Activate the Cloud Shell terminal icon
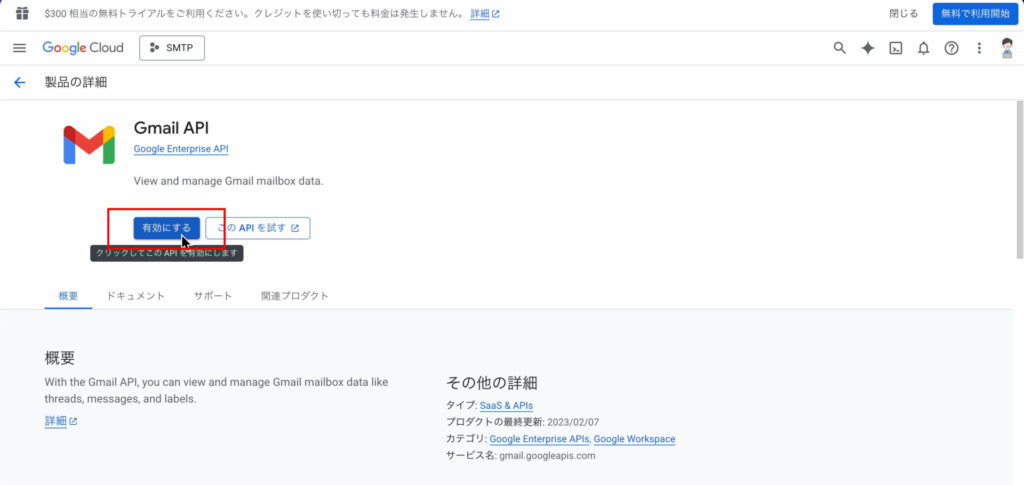1024x485 pixels. point(896,48)
